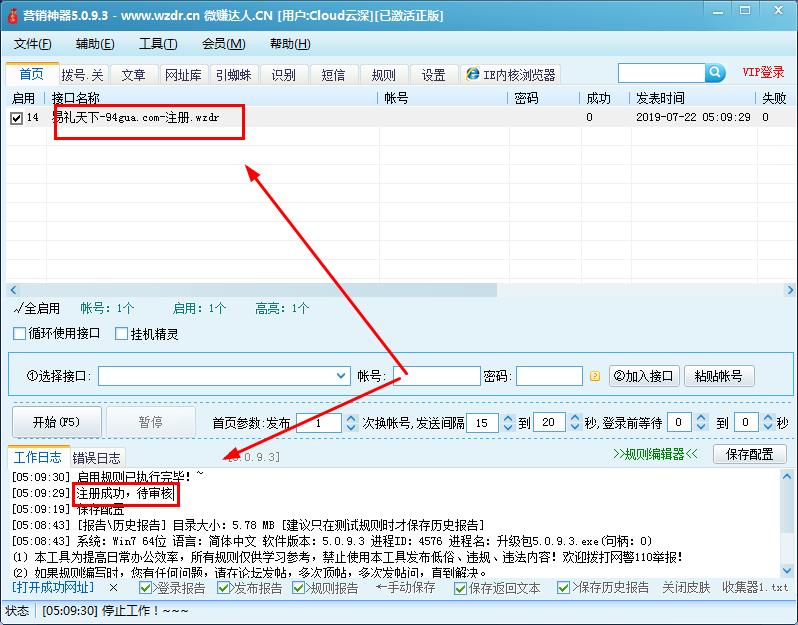
Task: Switch to the 文章 tab
Action: point(133,75)
